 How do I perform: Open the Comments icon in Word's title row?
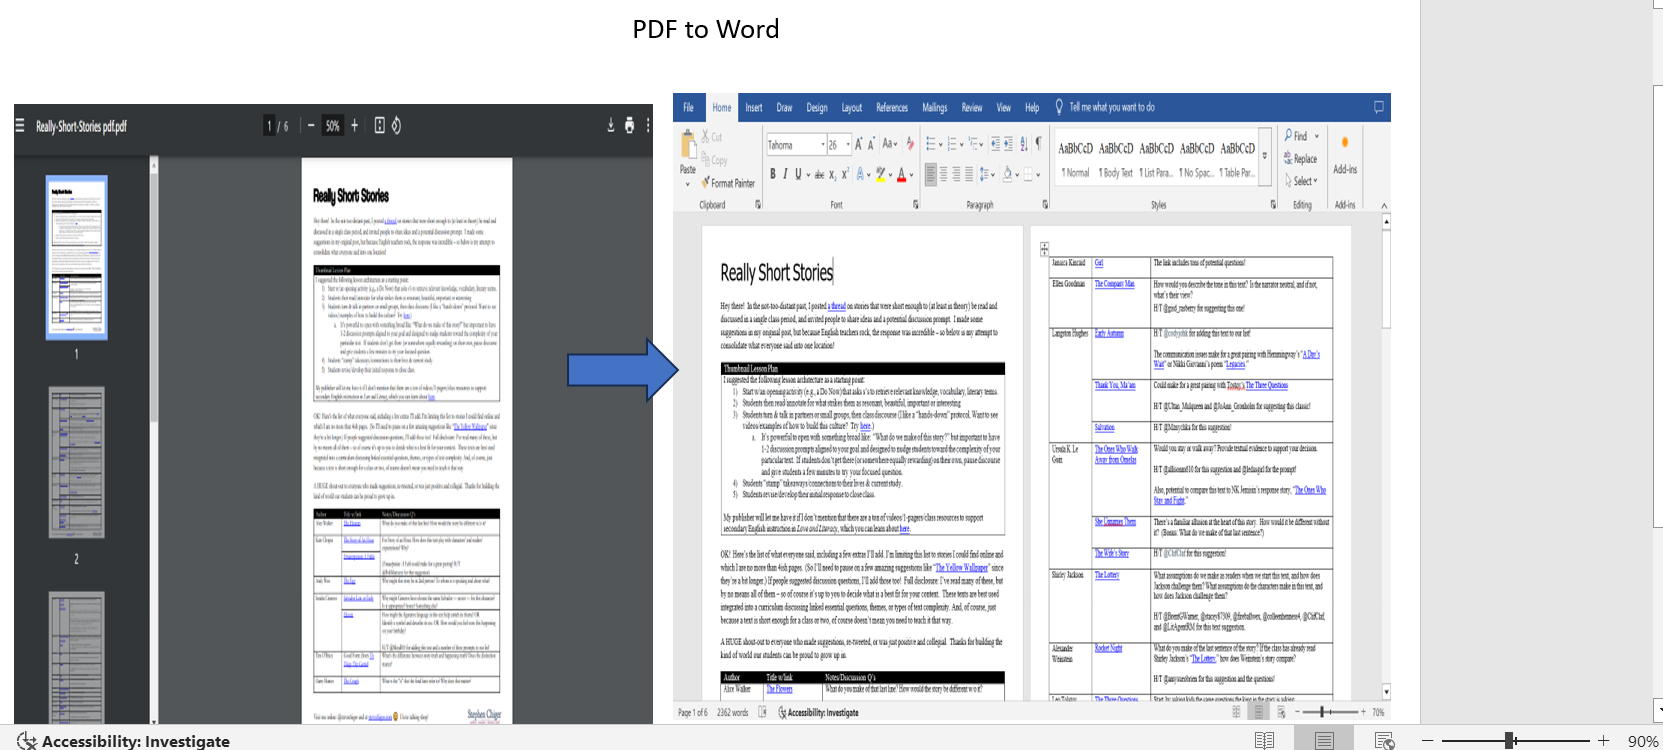(1378, 107)
